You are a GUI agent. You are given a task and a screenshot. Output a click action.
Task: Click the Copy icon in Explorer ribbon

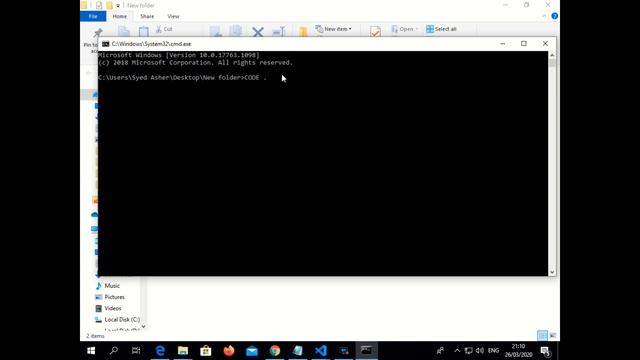point(124,31)
